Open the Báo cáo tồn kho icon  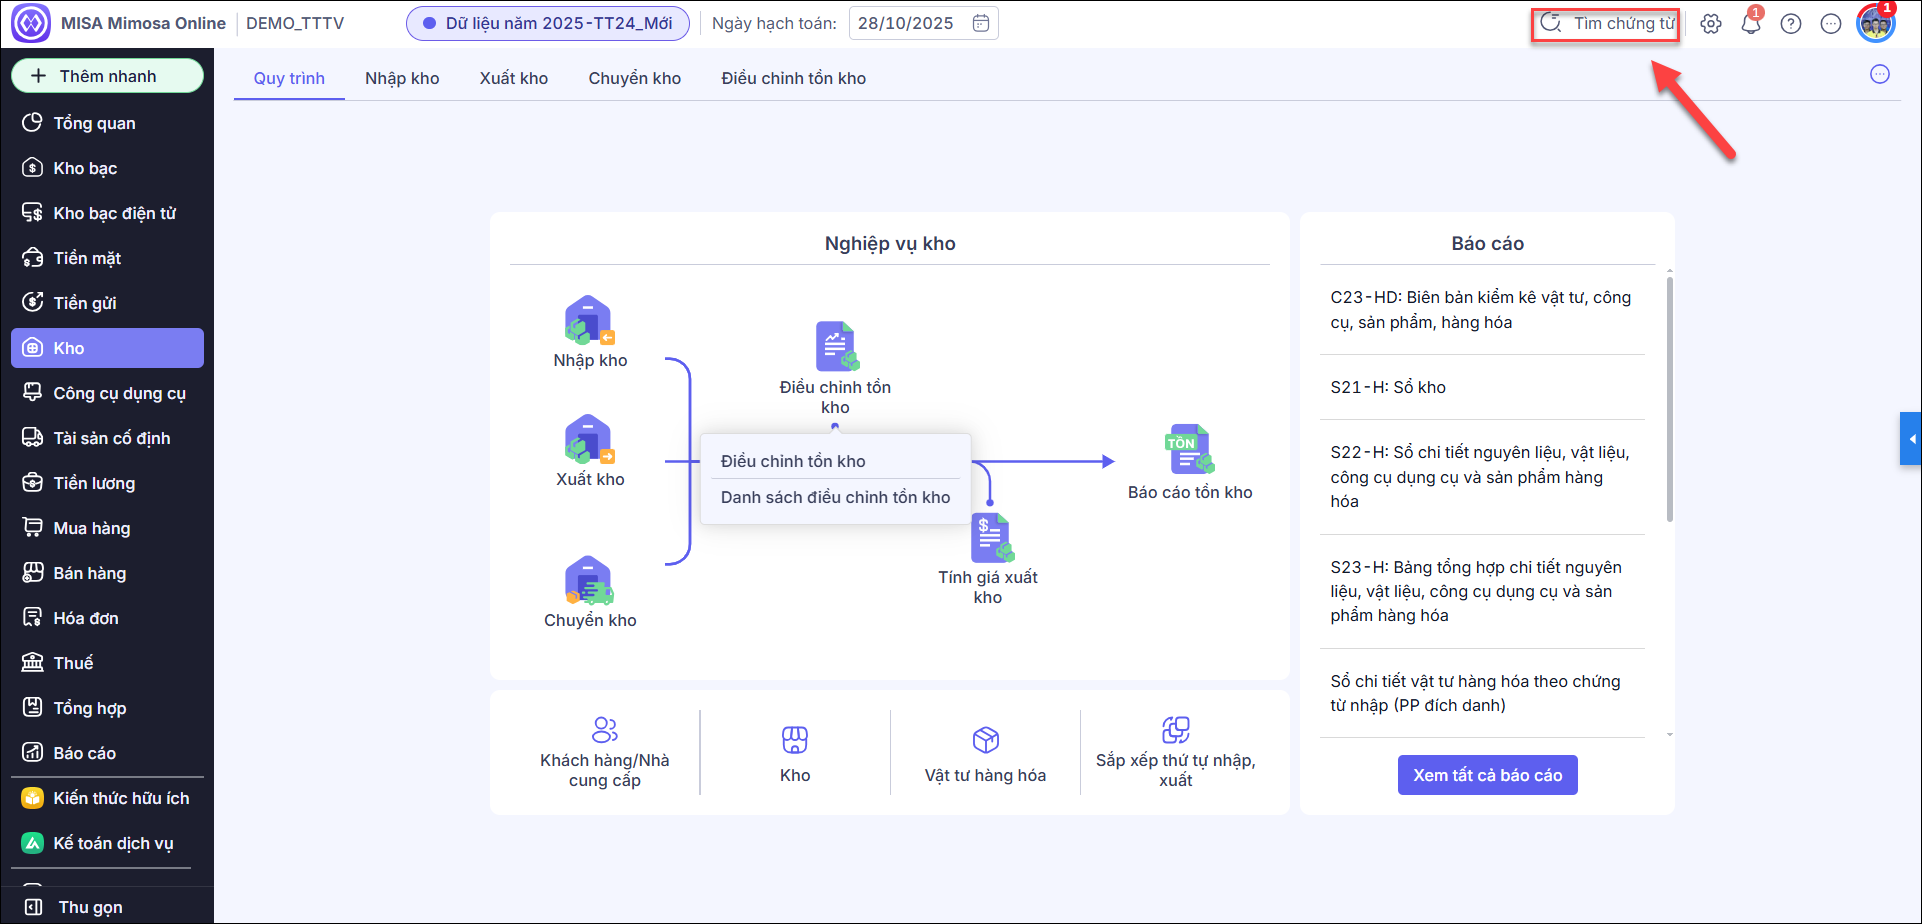(x=1189, y=450)
